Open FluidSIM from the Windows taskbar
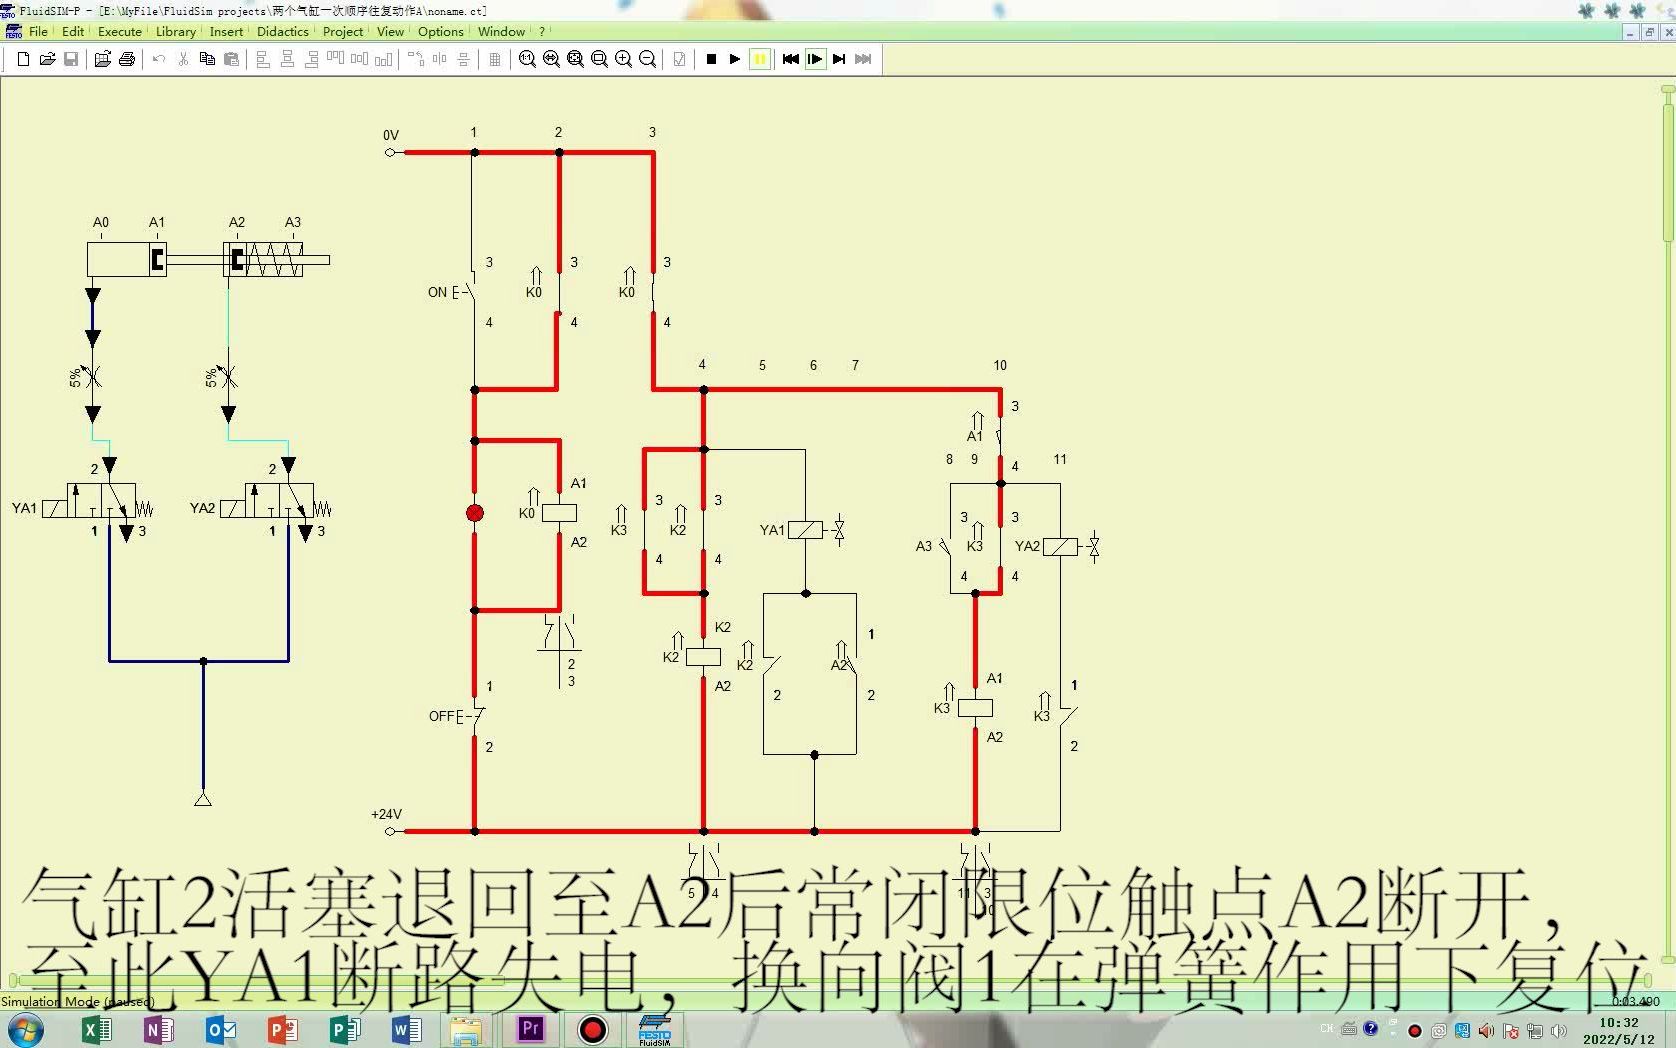This screenshot has width=1676, height=1048. click(655, 1030)
